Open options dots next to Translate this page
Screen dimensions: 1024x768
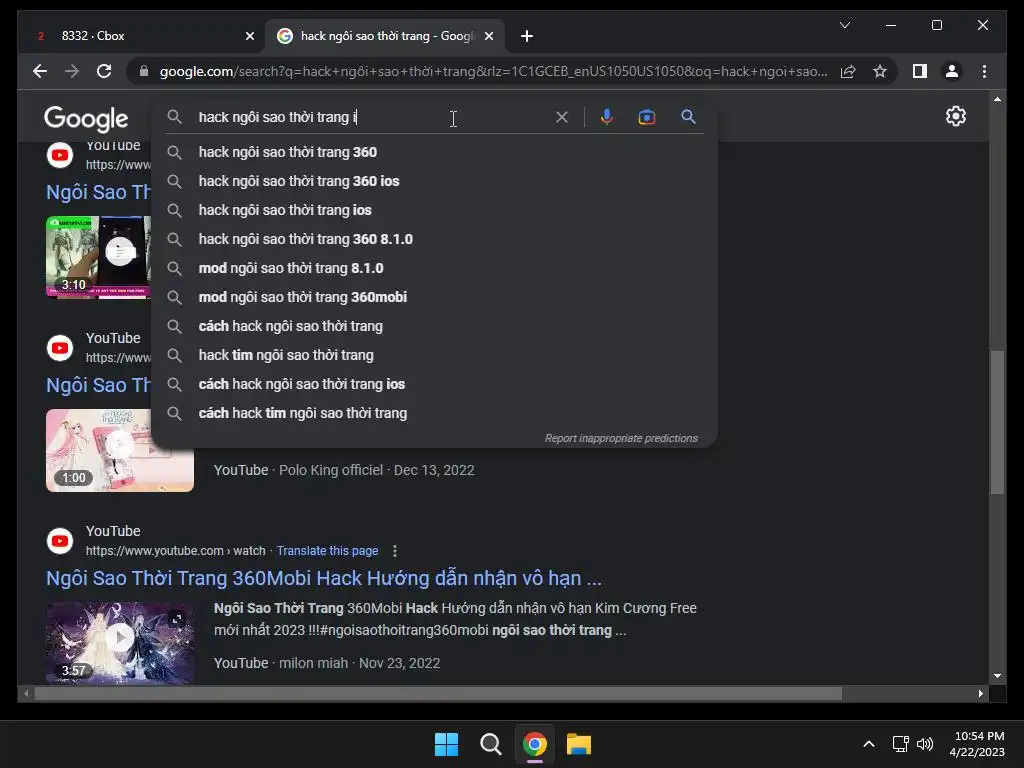point(394,551)
